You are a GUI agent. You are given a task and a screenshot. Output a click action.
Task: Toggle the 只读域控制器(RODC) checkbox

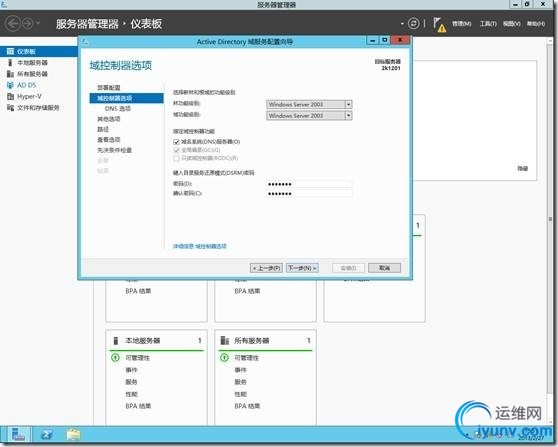176,158
